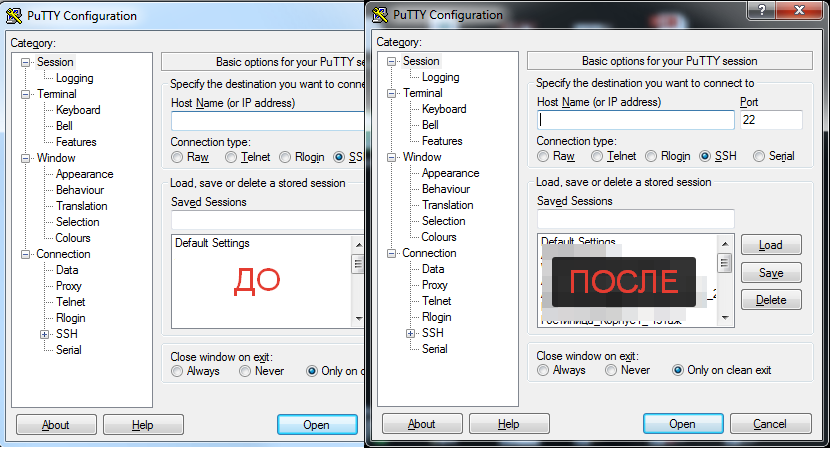830x449 pixels.
Task: Select Logging in left category tree
Action: [75, 78]
